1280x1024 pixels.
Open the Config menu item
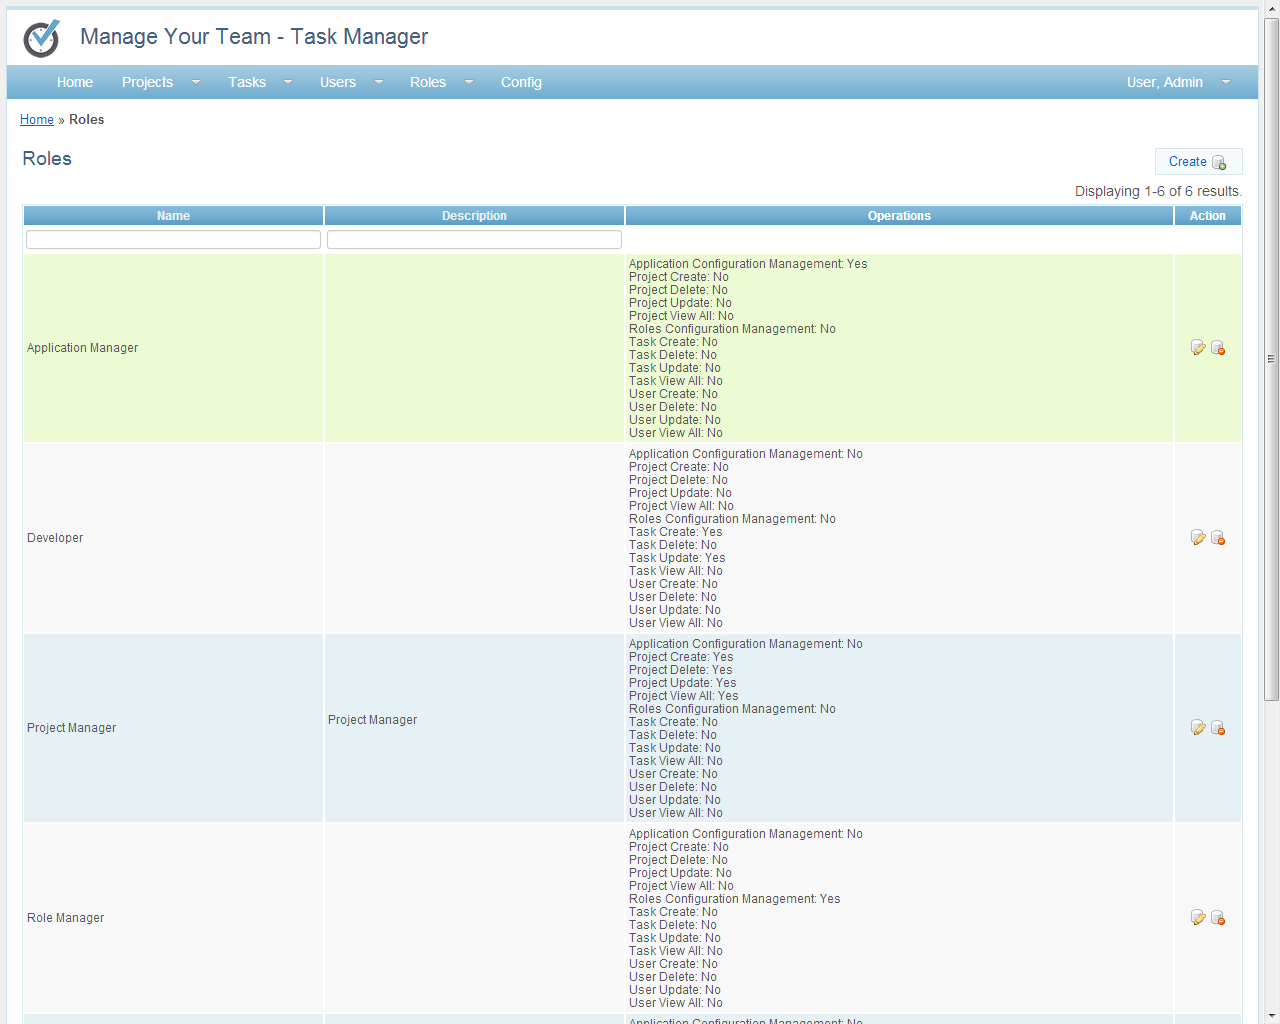pyautogui.click(x=521, y=82)
